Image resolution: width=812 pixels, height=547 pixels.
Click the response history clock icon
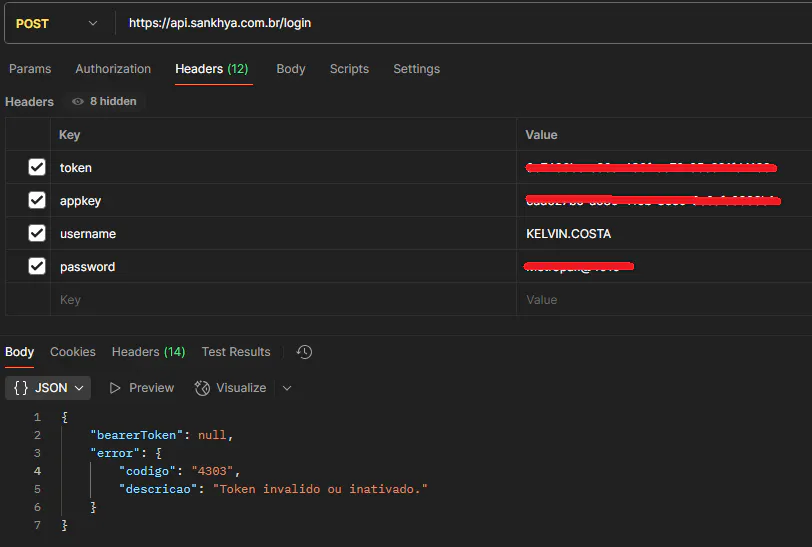click(305, 352)
